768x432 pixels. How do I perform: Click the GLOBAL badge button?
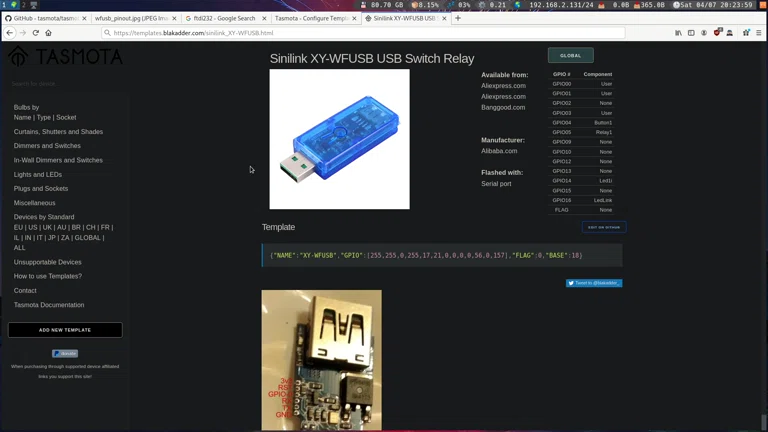coord(571,55)
